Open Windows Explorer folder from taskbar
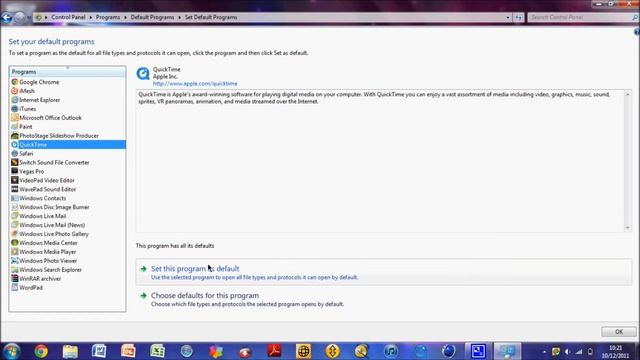640x360 pixels. [x=70, y=351]
